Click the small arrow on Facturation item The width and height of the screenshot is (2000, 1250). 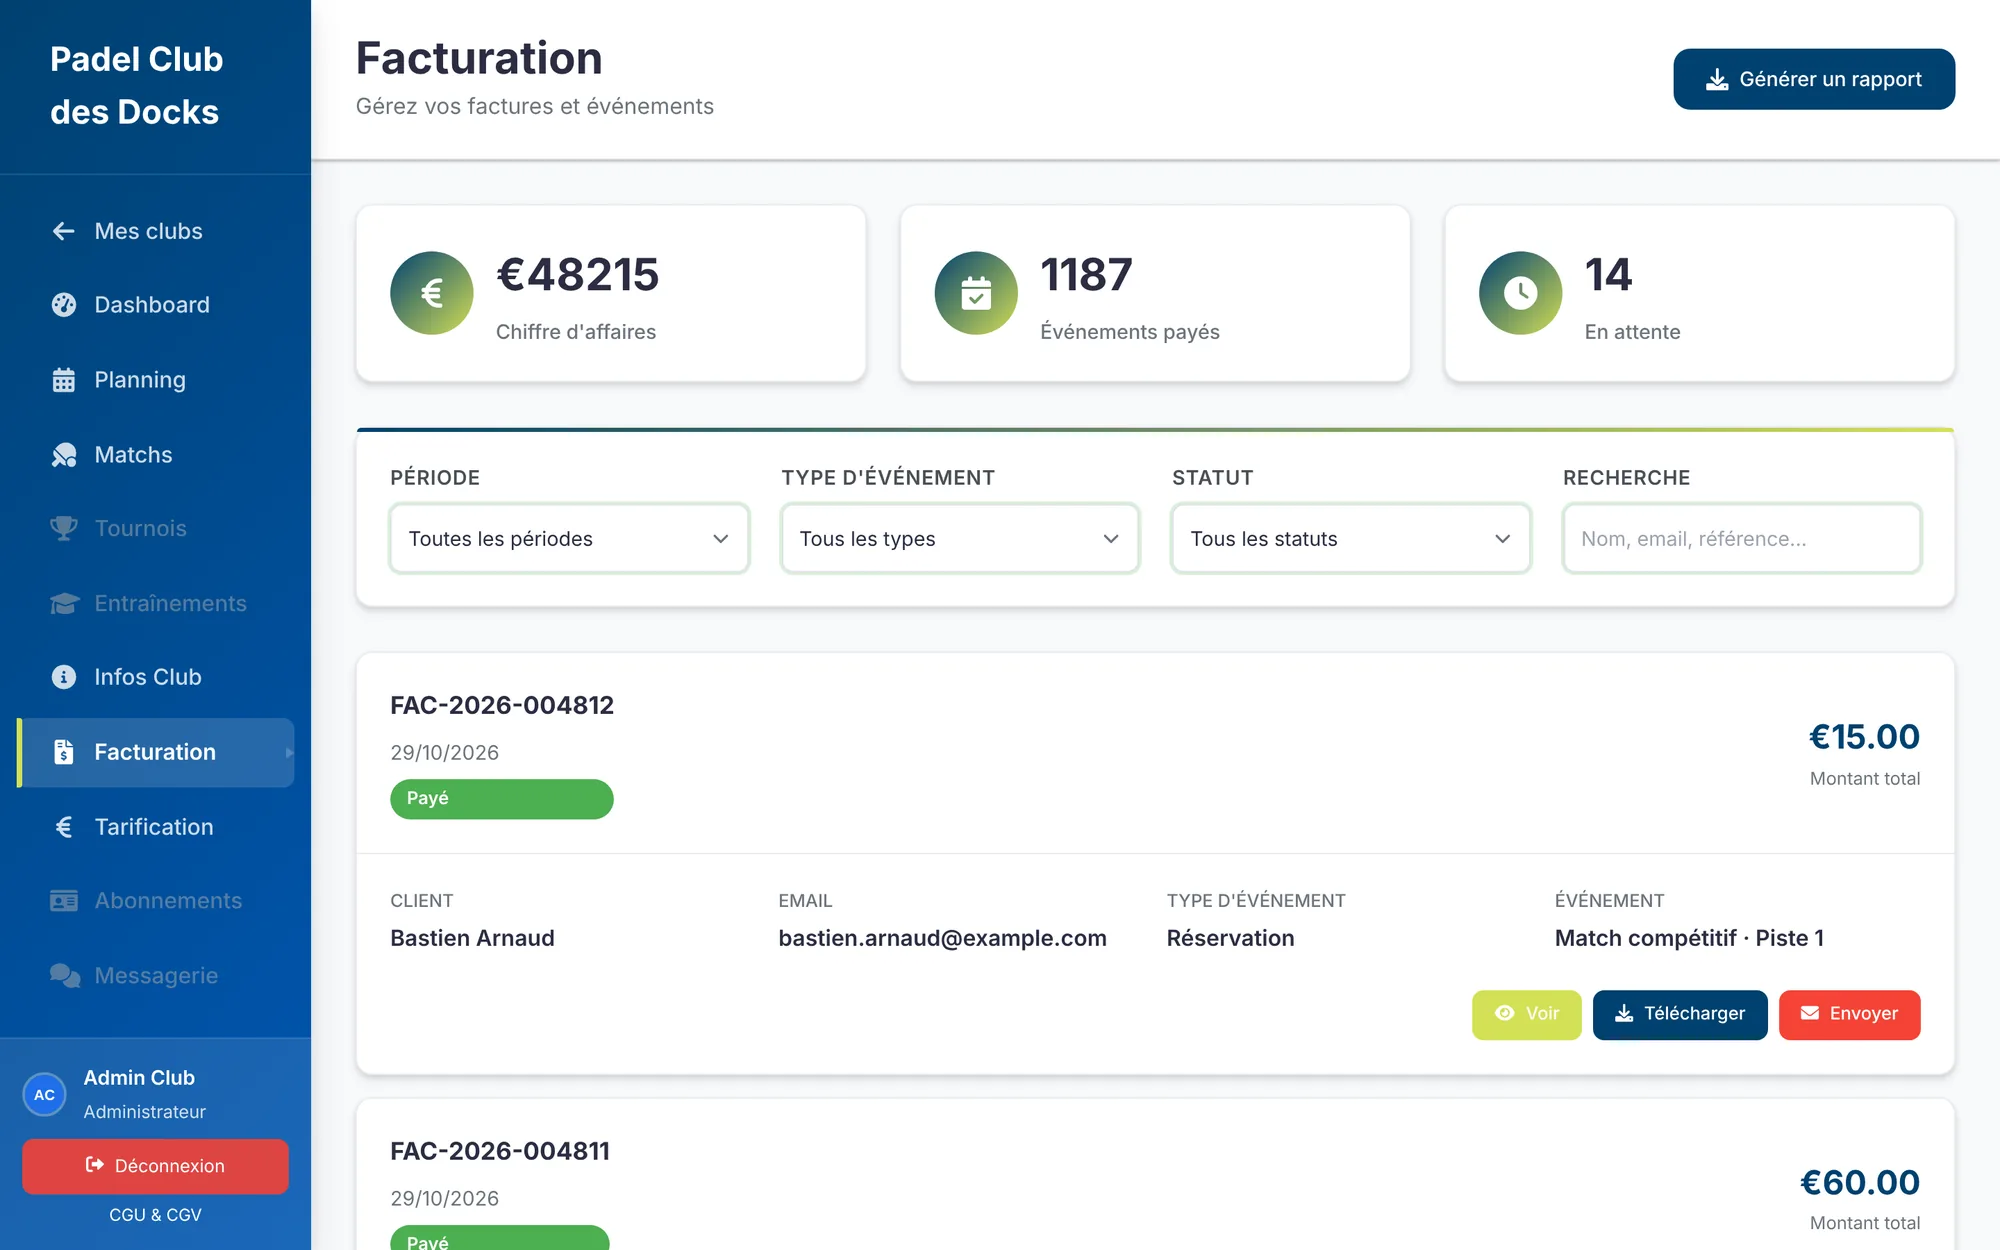coord(289,753)
